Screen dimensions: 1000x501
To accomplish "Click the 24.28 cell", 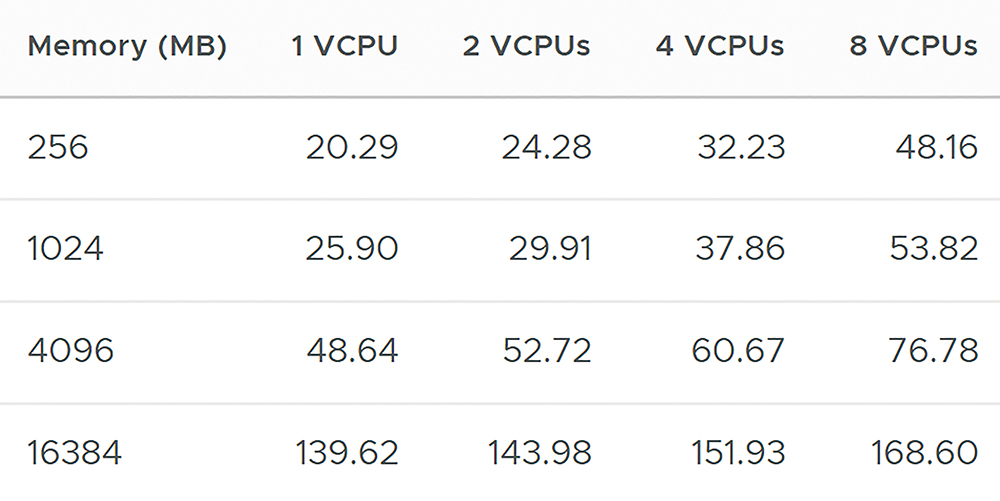I will coord(547,147).
